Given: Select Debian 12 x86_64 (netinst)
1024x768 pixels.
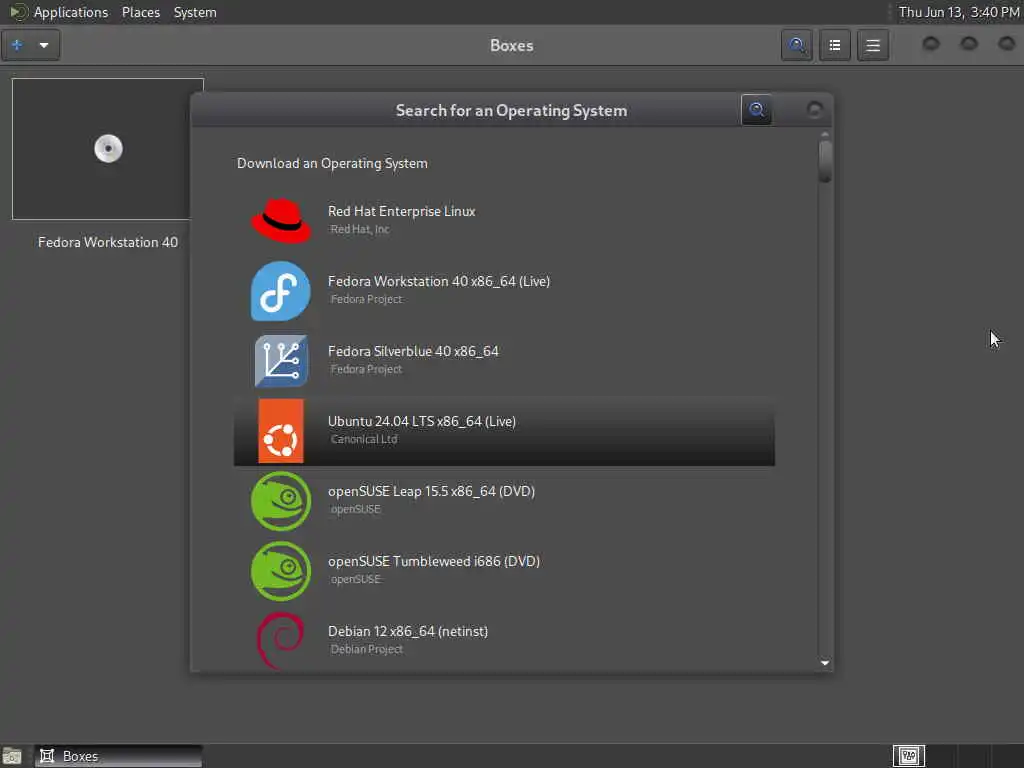Looking at the screenshot, I should click(504, 640).
